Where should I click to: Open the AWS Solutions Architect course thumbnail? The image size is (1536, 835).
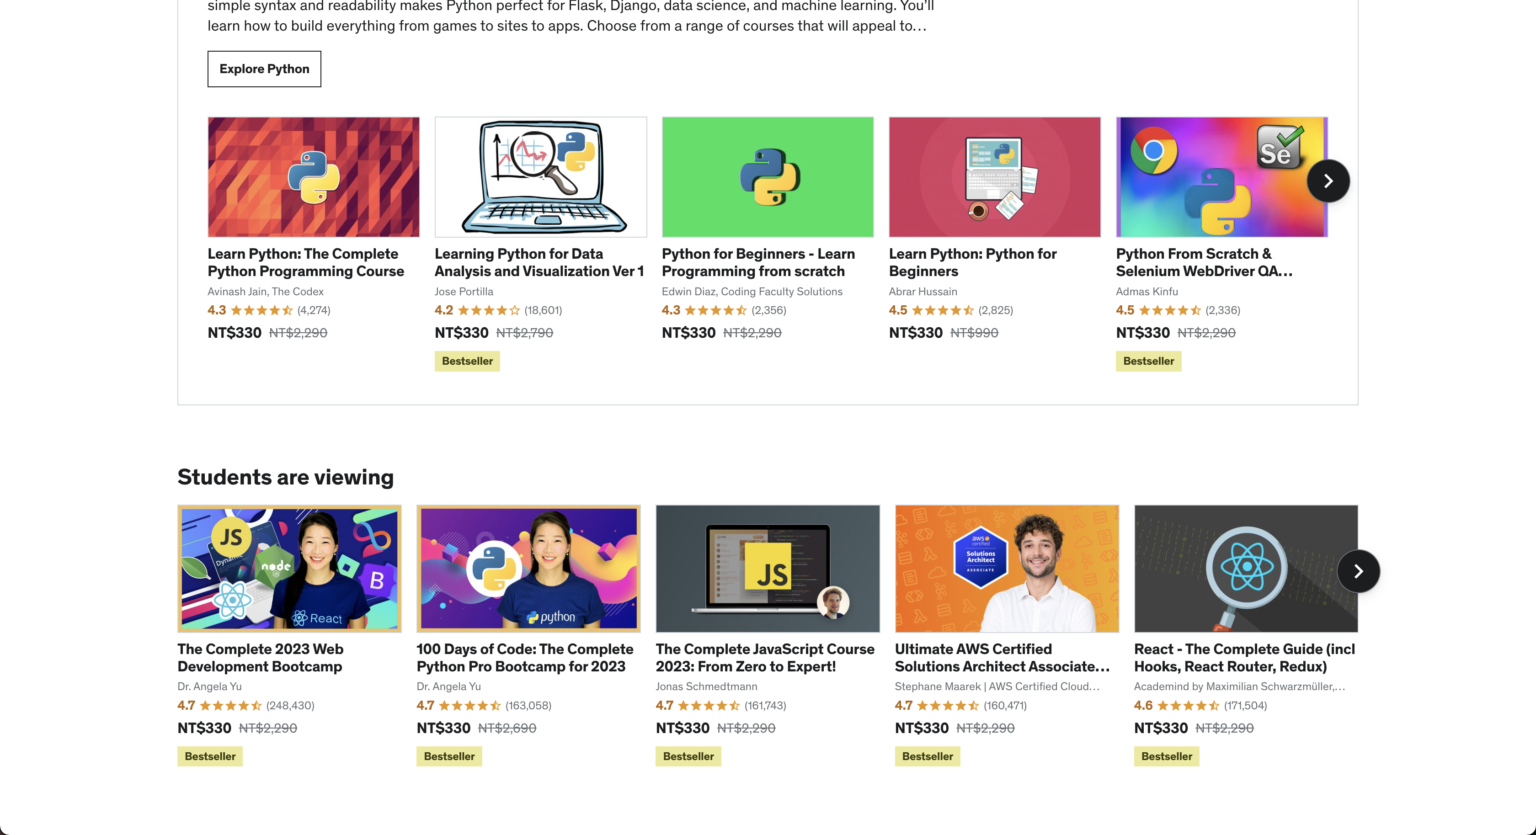point(1006,568)
